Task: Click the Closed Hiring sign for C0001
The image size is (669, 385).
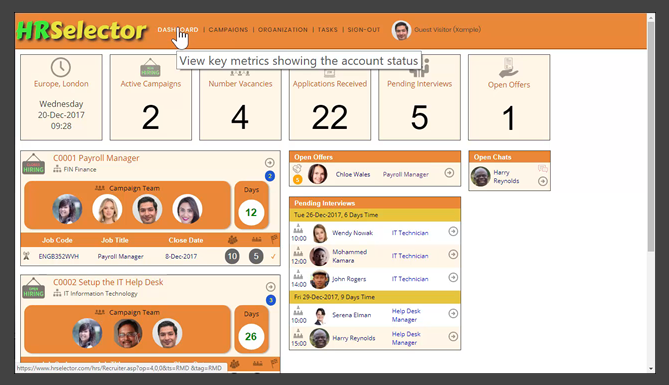Action: [33, 164]
